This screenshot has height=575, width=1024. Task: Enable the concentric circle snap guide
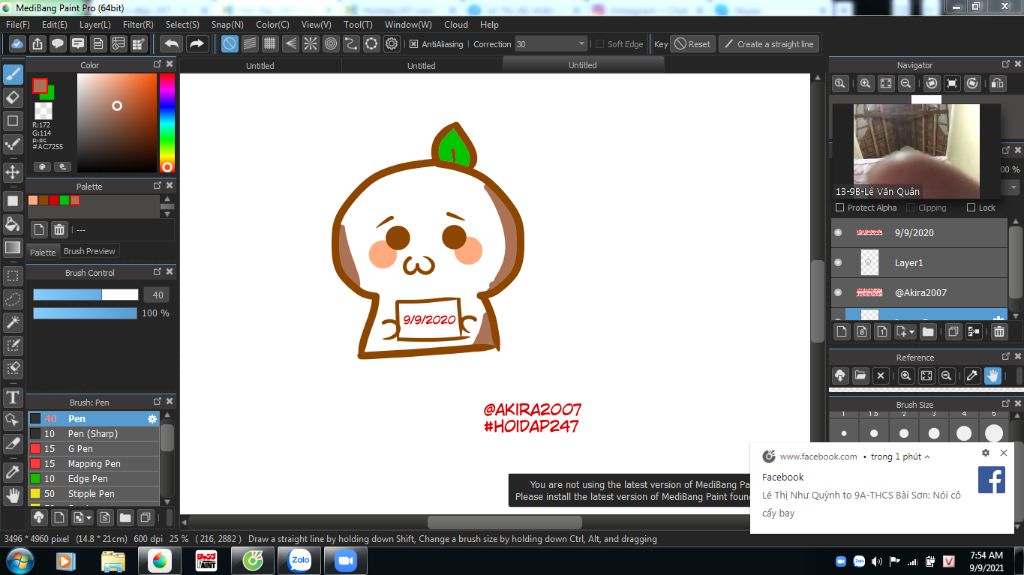click(330, 44)
